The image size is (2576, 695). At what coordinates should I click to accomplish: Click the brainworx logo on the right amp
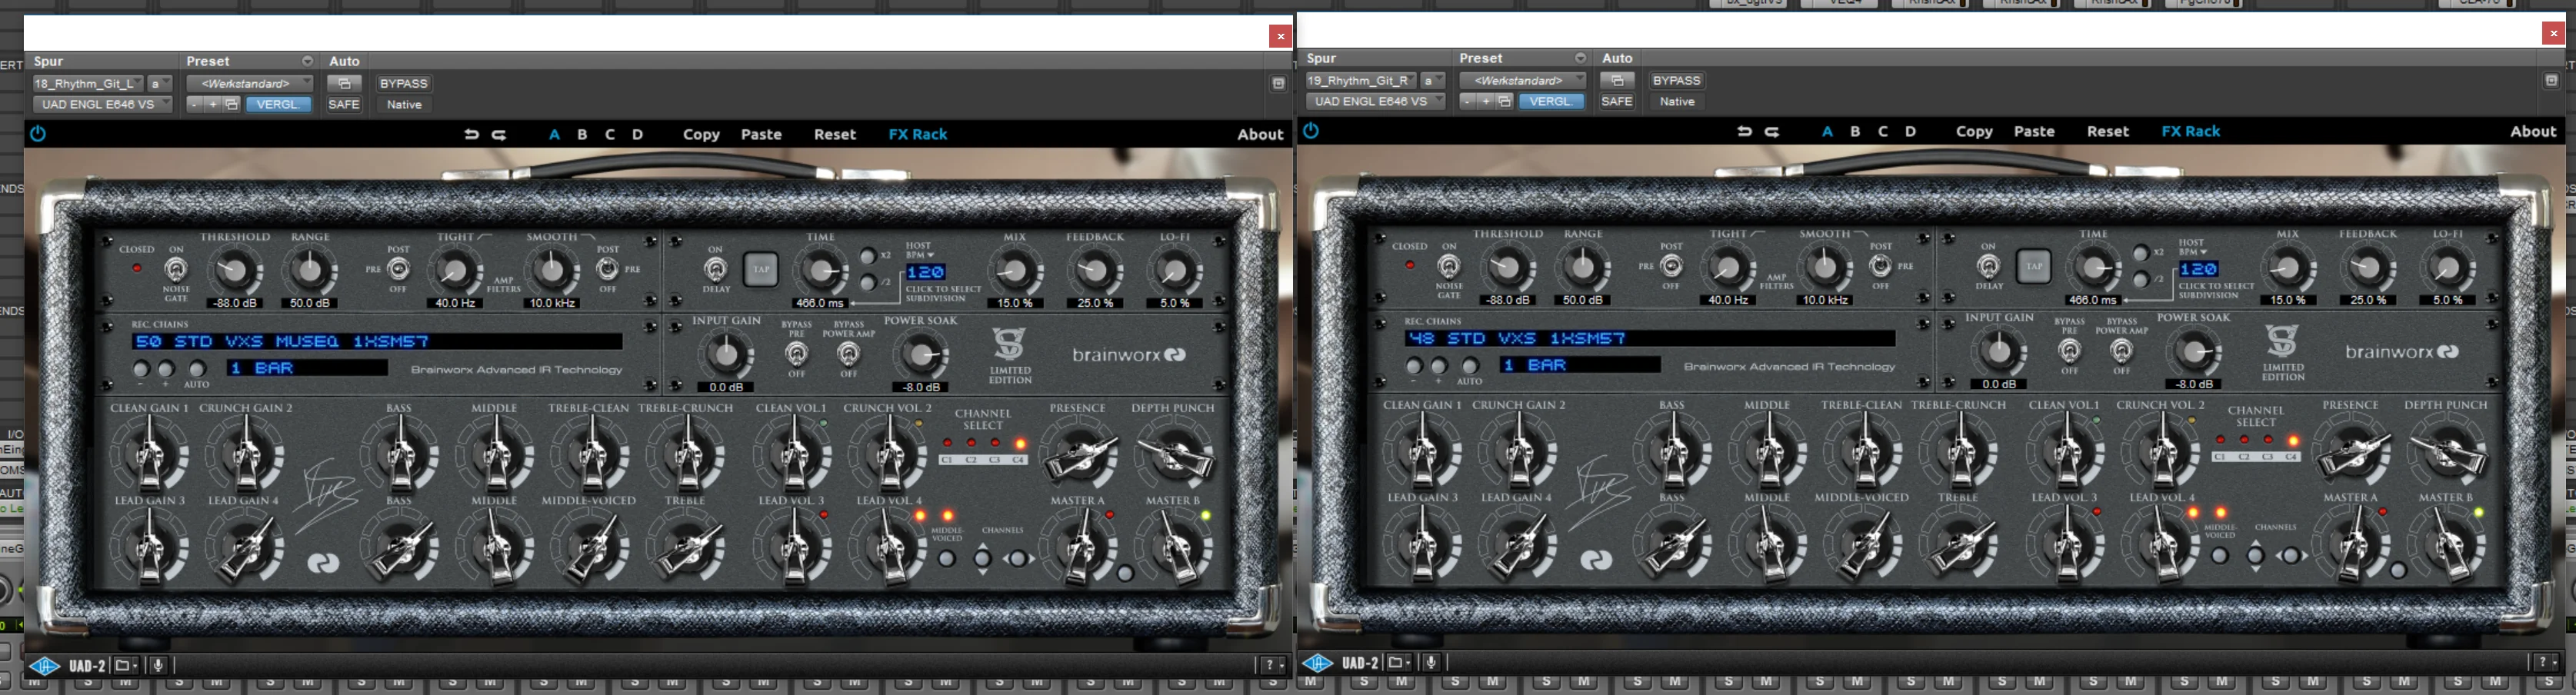pyautogui.click(x=2402, y=352)
